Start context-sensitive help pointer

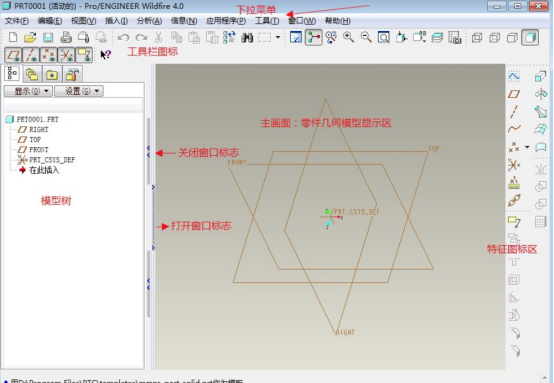click(x=106, y=55)
